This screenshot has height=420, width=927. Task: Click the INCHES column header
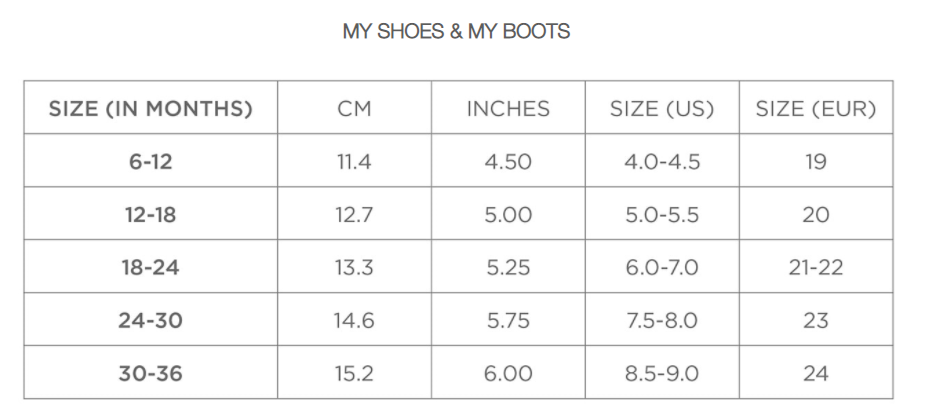pos(508,109)
